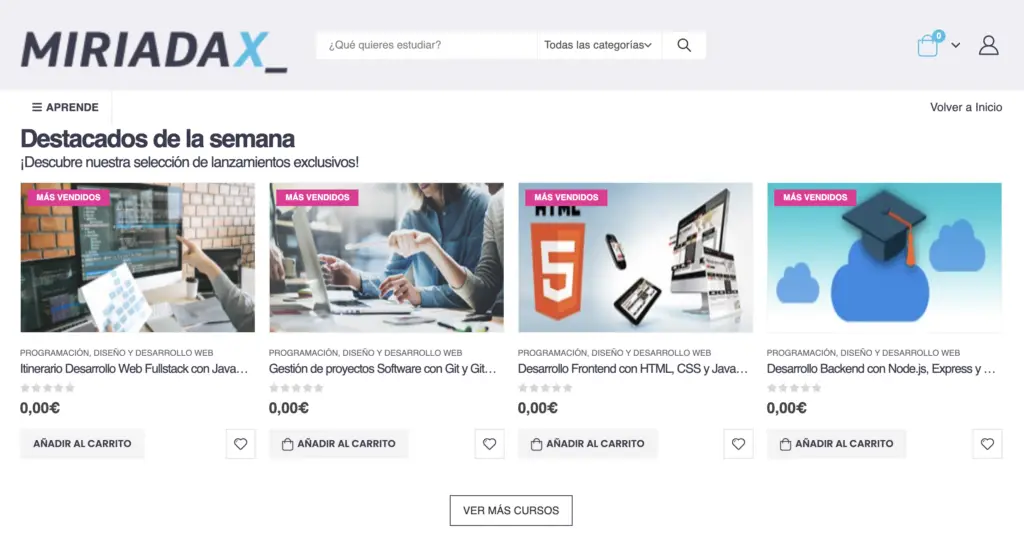The height and width of the screenshot is (535, 1024).
Task: Open Desarrollo Frontend con HTML, CSS title
Action: (x=632, y=369)
